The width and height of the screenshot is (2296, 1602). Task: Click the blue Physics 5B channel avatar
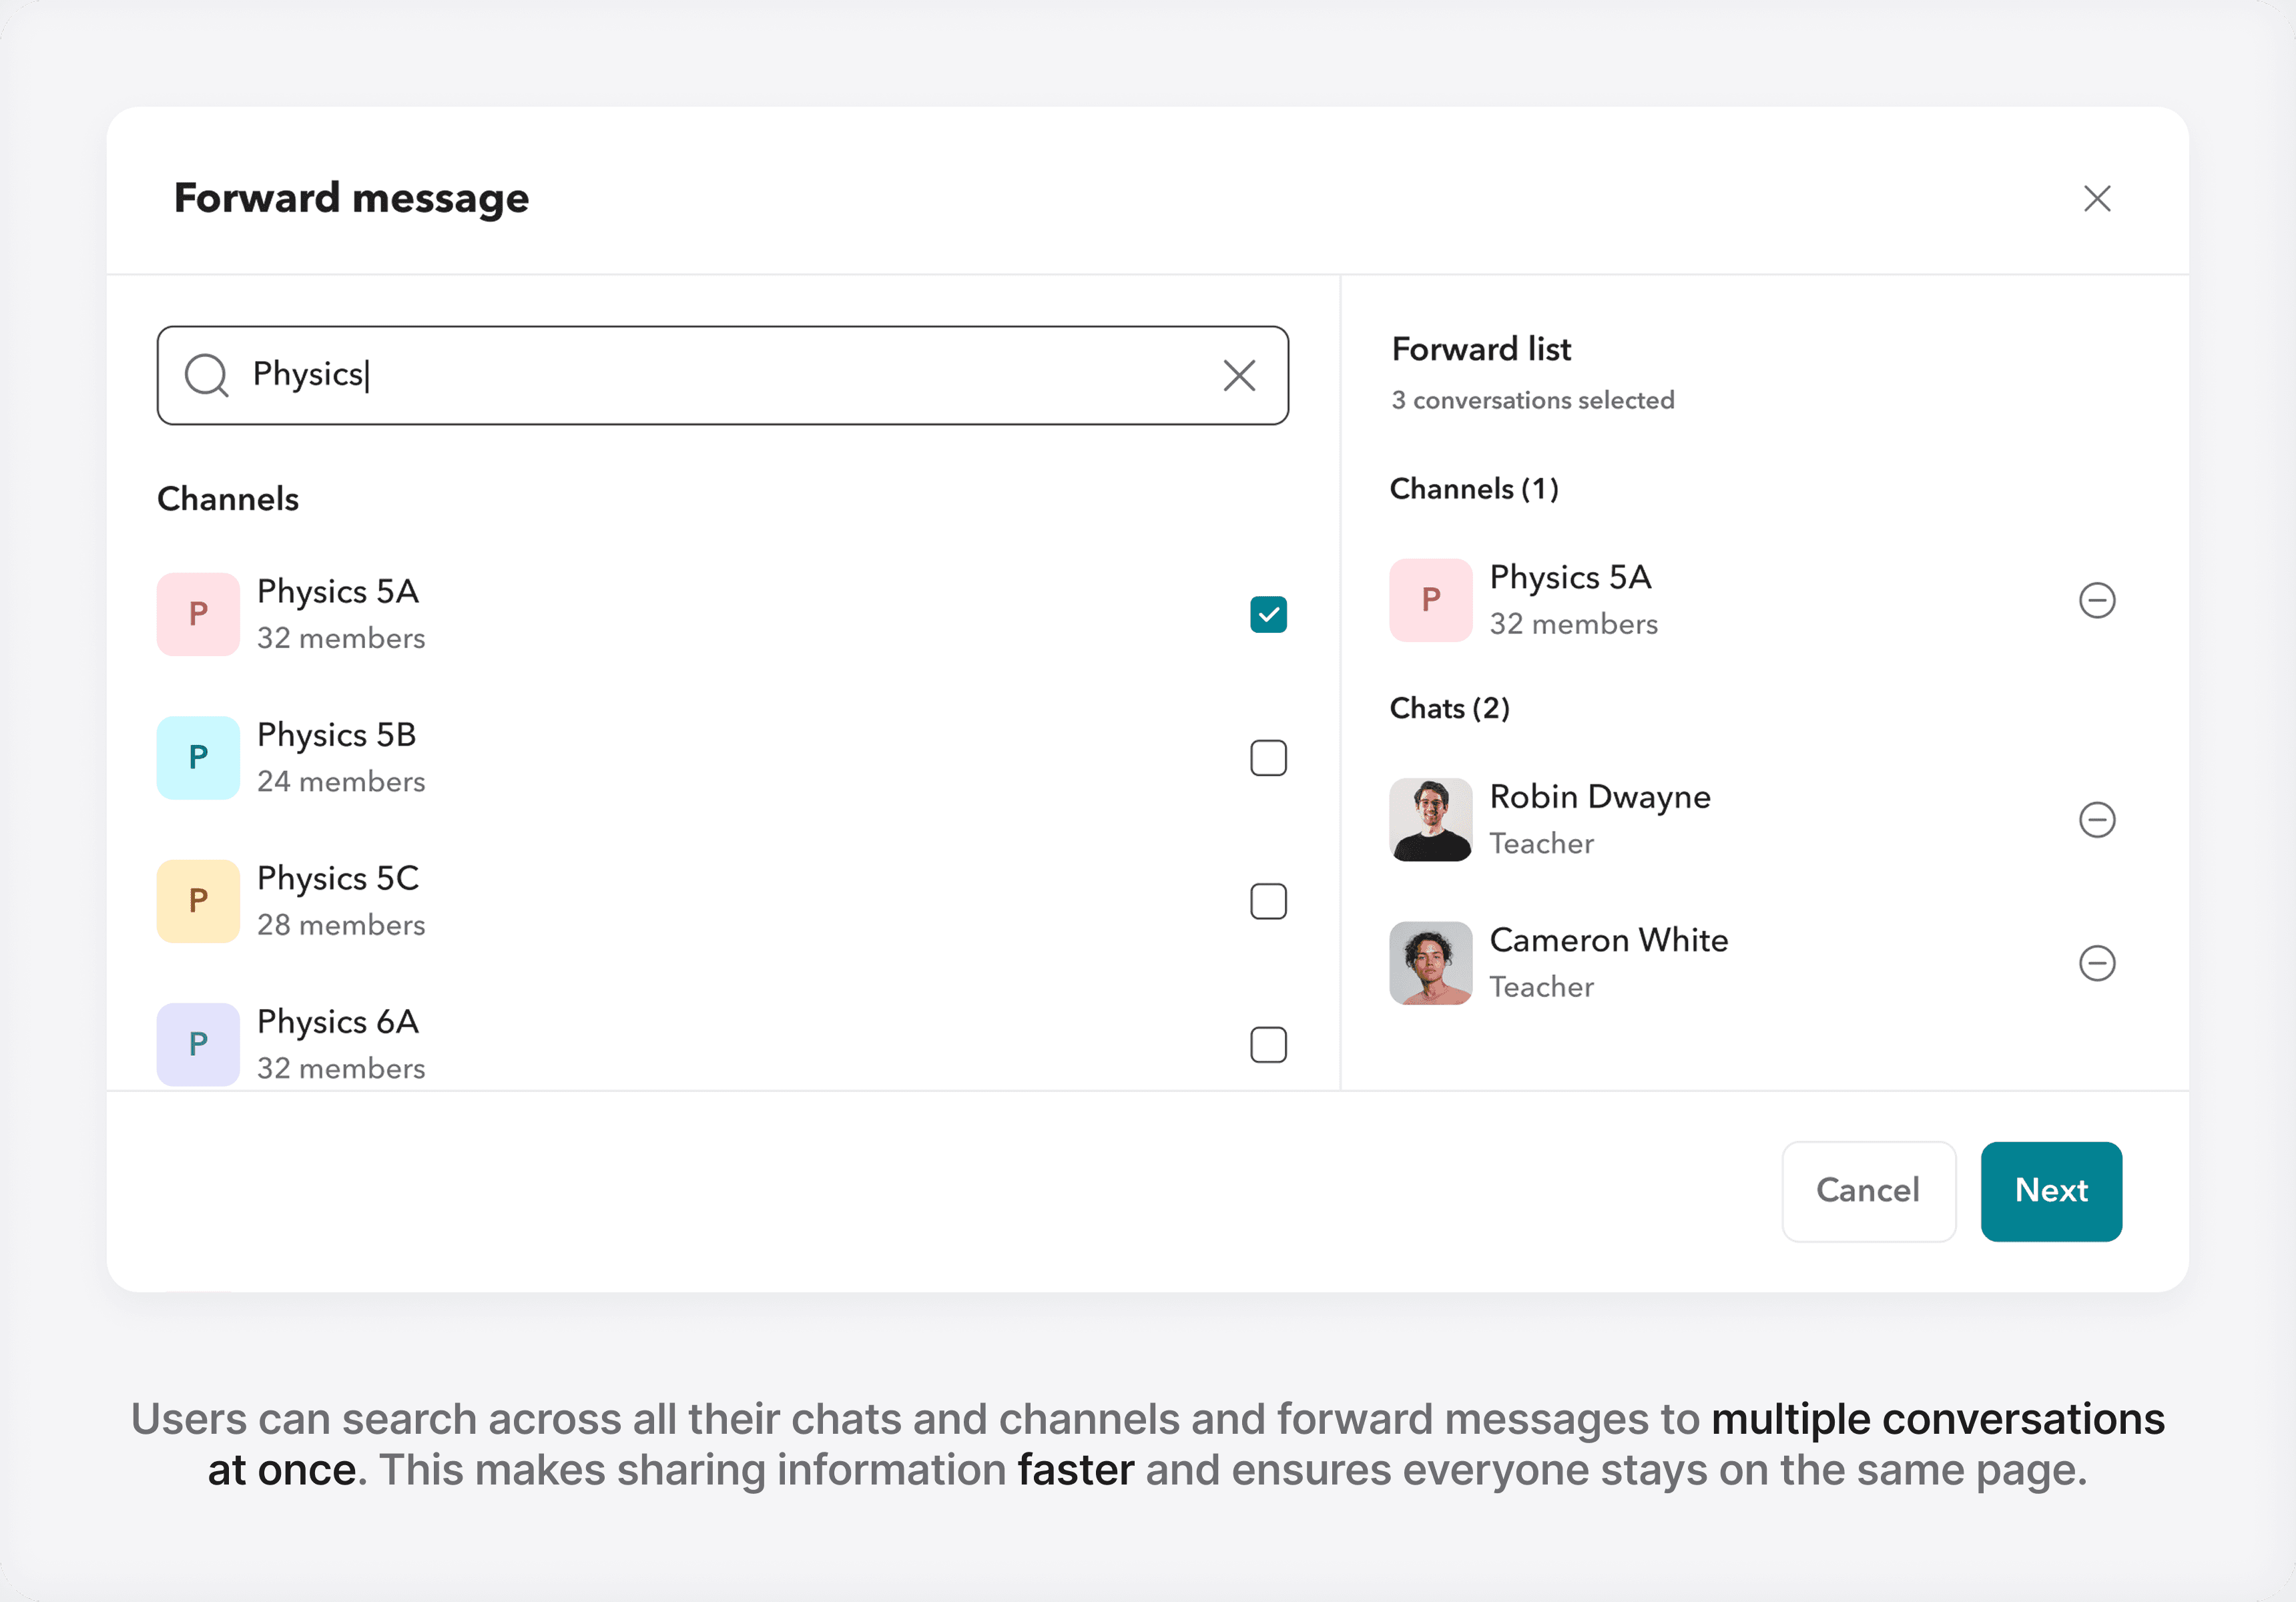point(198,758)
